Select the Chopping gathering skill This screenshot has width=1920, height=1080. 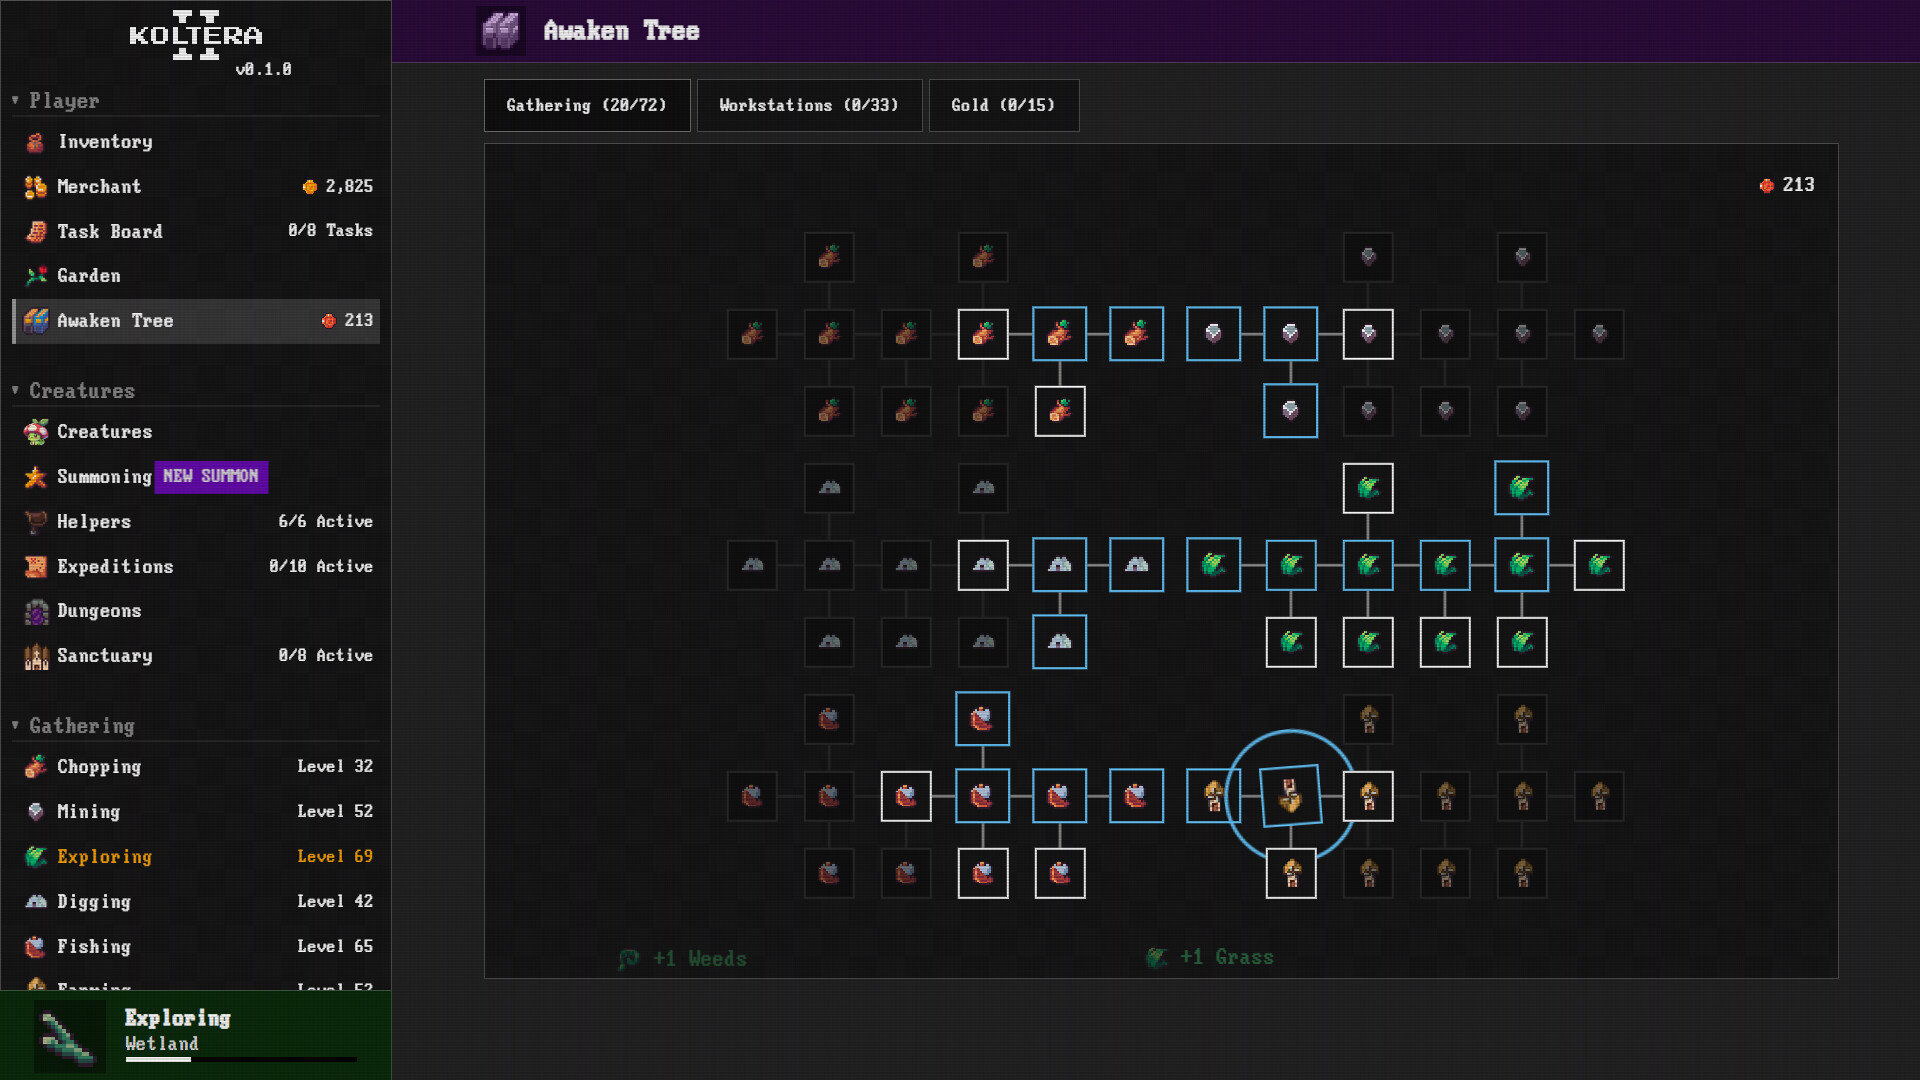click(x=99, y=767)
